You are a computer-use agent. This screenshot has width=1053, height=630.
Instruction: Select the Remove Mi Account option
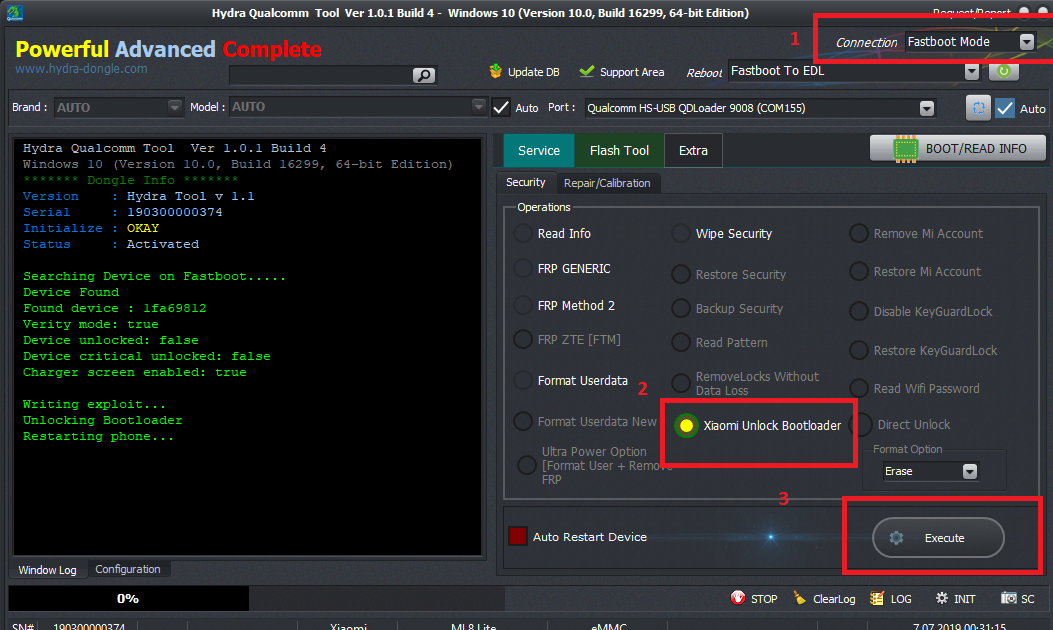pos(859,233)
